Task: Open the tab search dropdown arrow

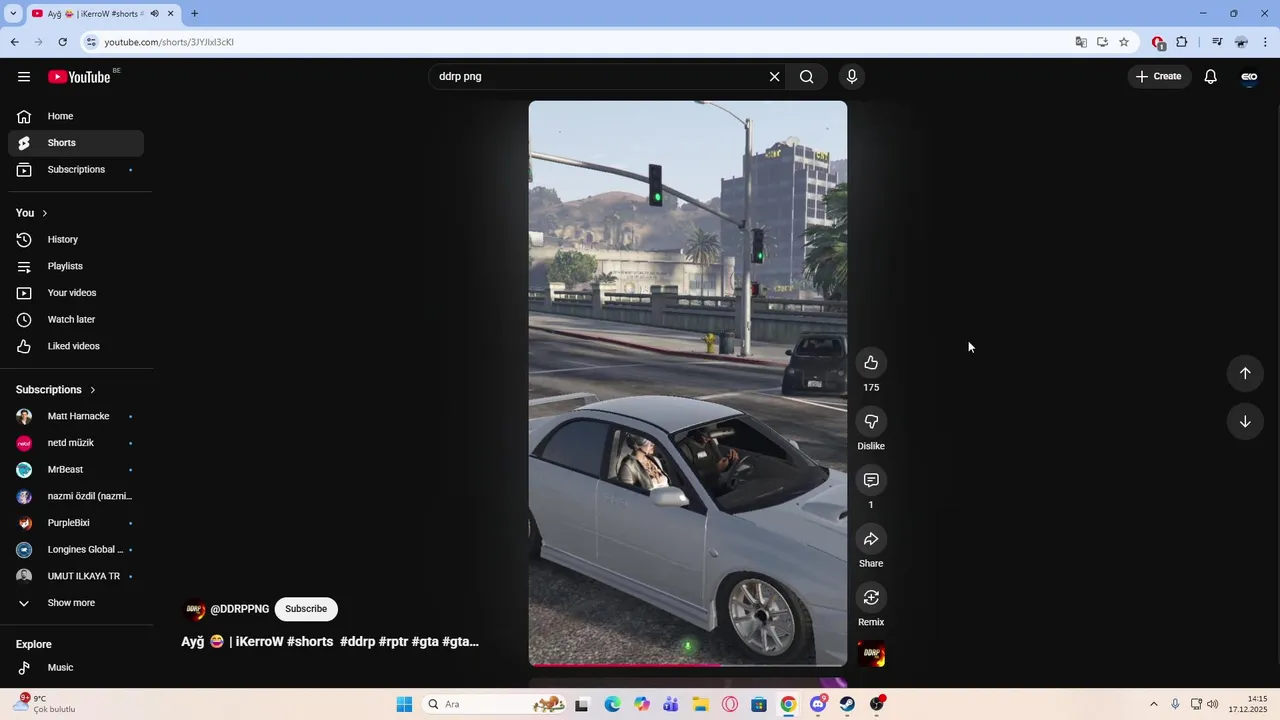Action: click(x=13, y=14)
